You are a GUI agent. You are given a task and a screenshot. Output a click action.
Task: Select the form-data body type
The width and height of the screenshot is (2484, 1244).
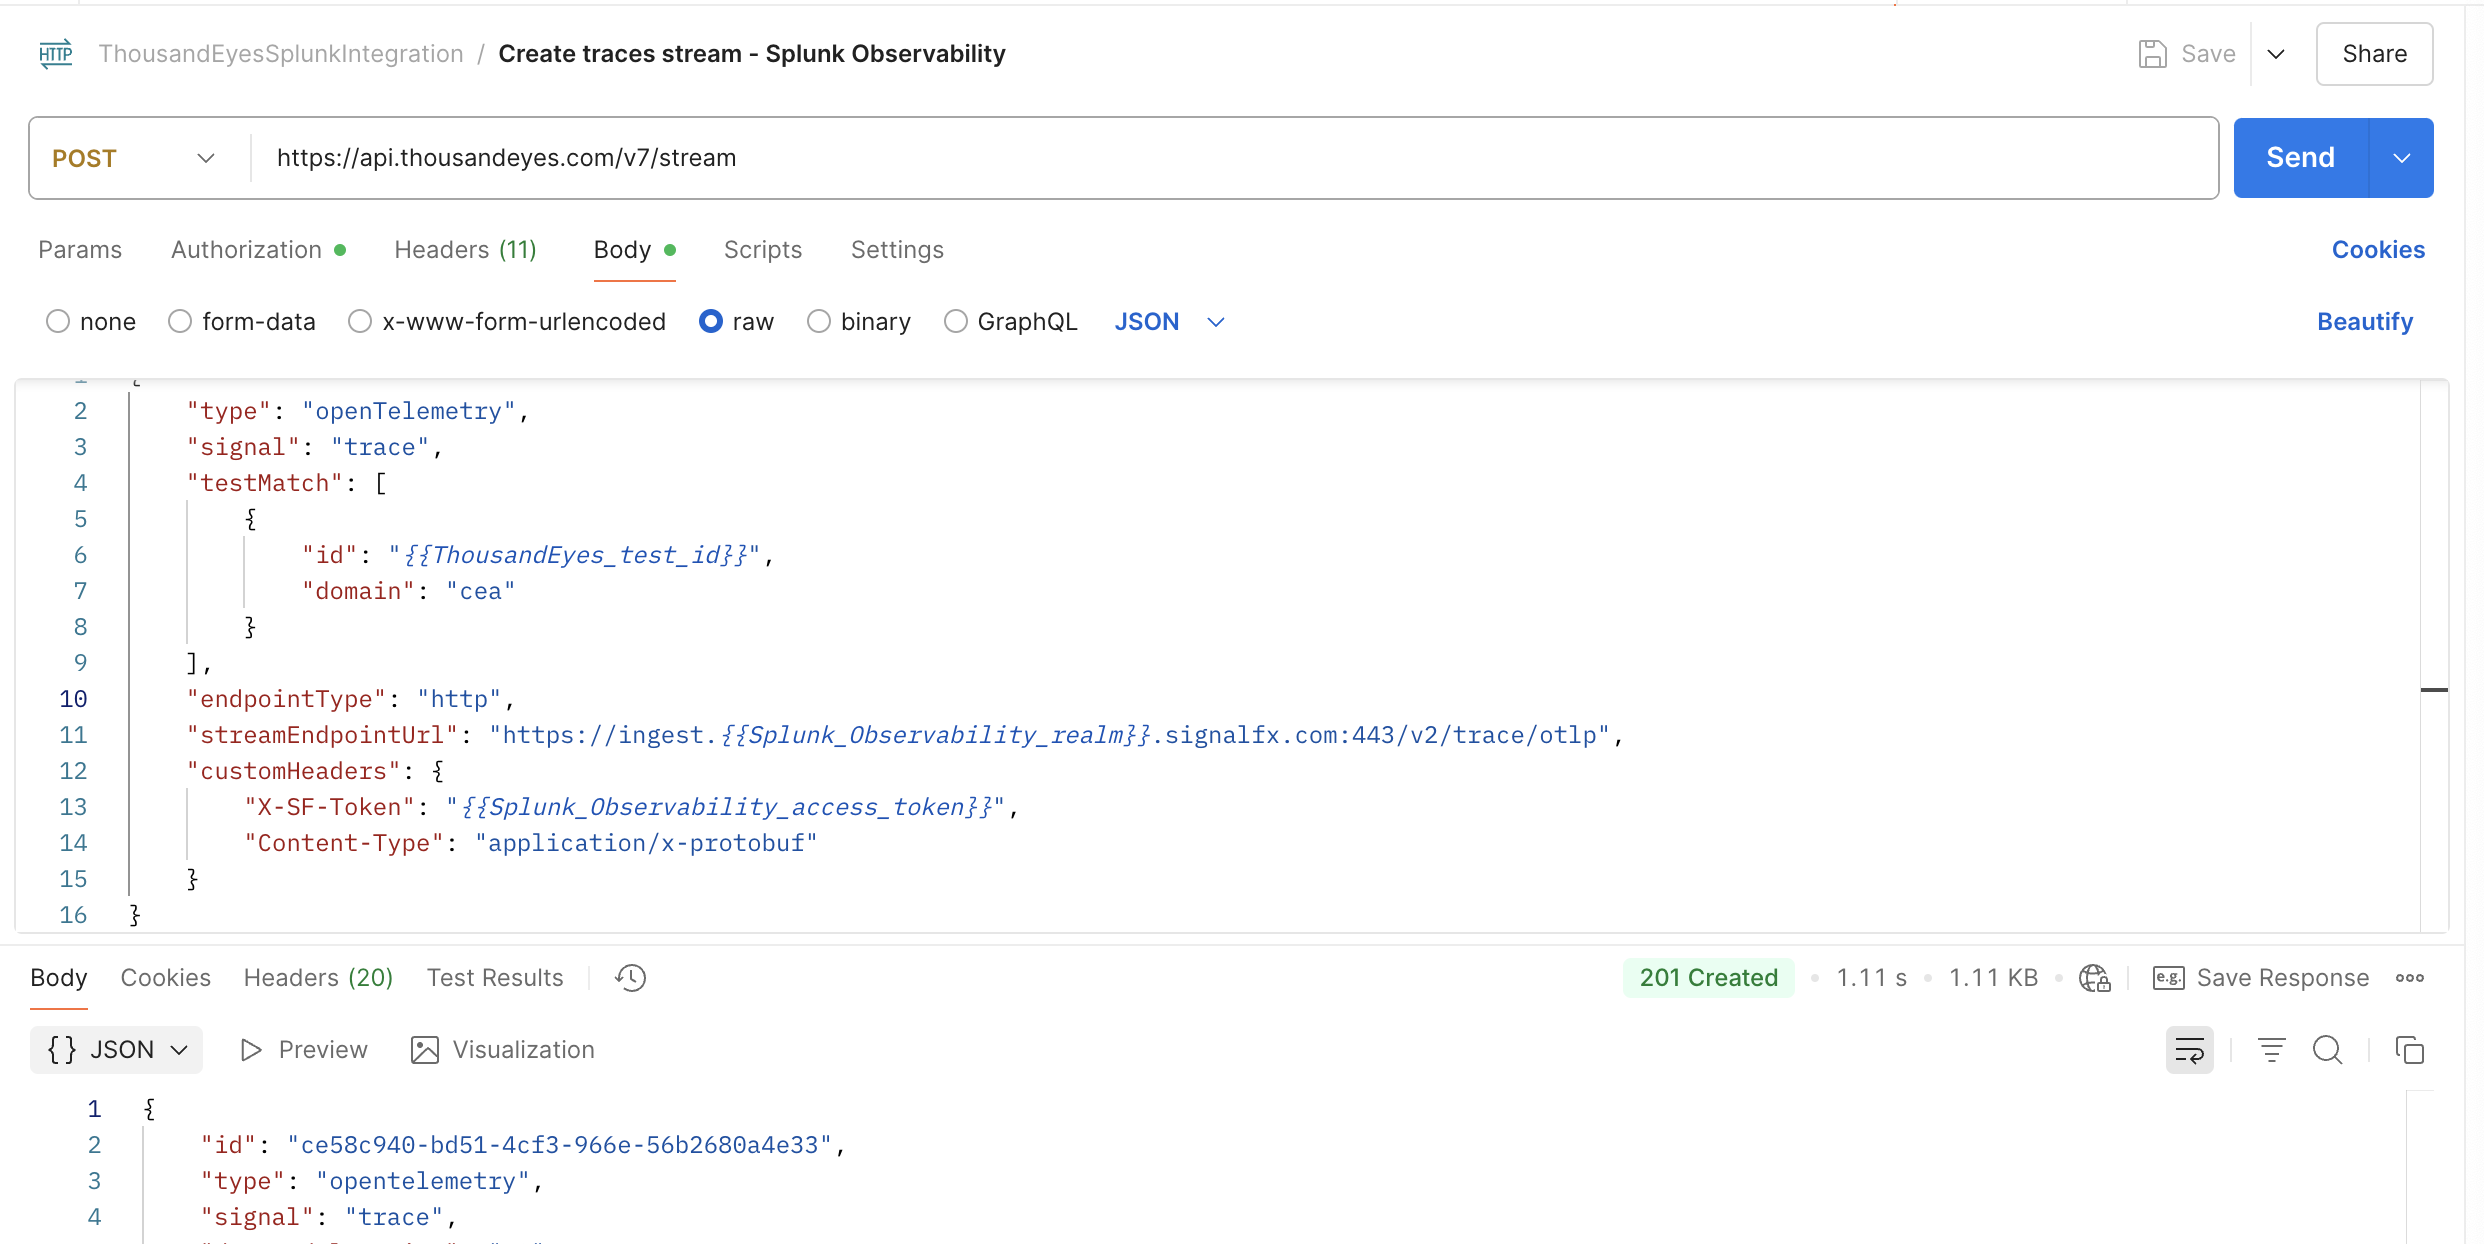180,322
